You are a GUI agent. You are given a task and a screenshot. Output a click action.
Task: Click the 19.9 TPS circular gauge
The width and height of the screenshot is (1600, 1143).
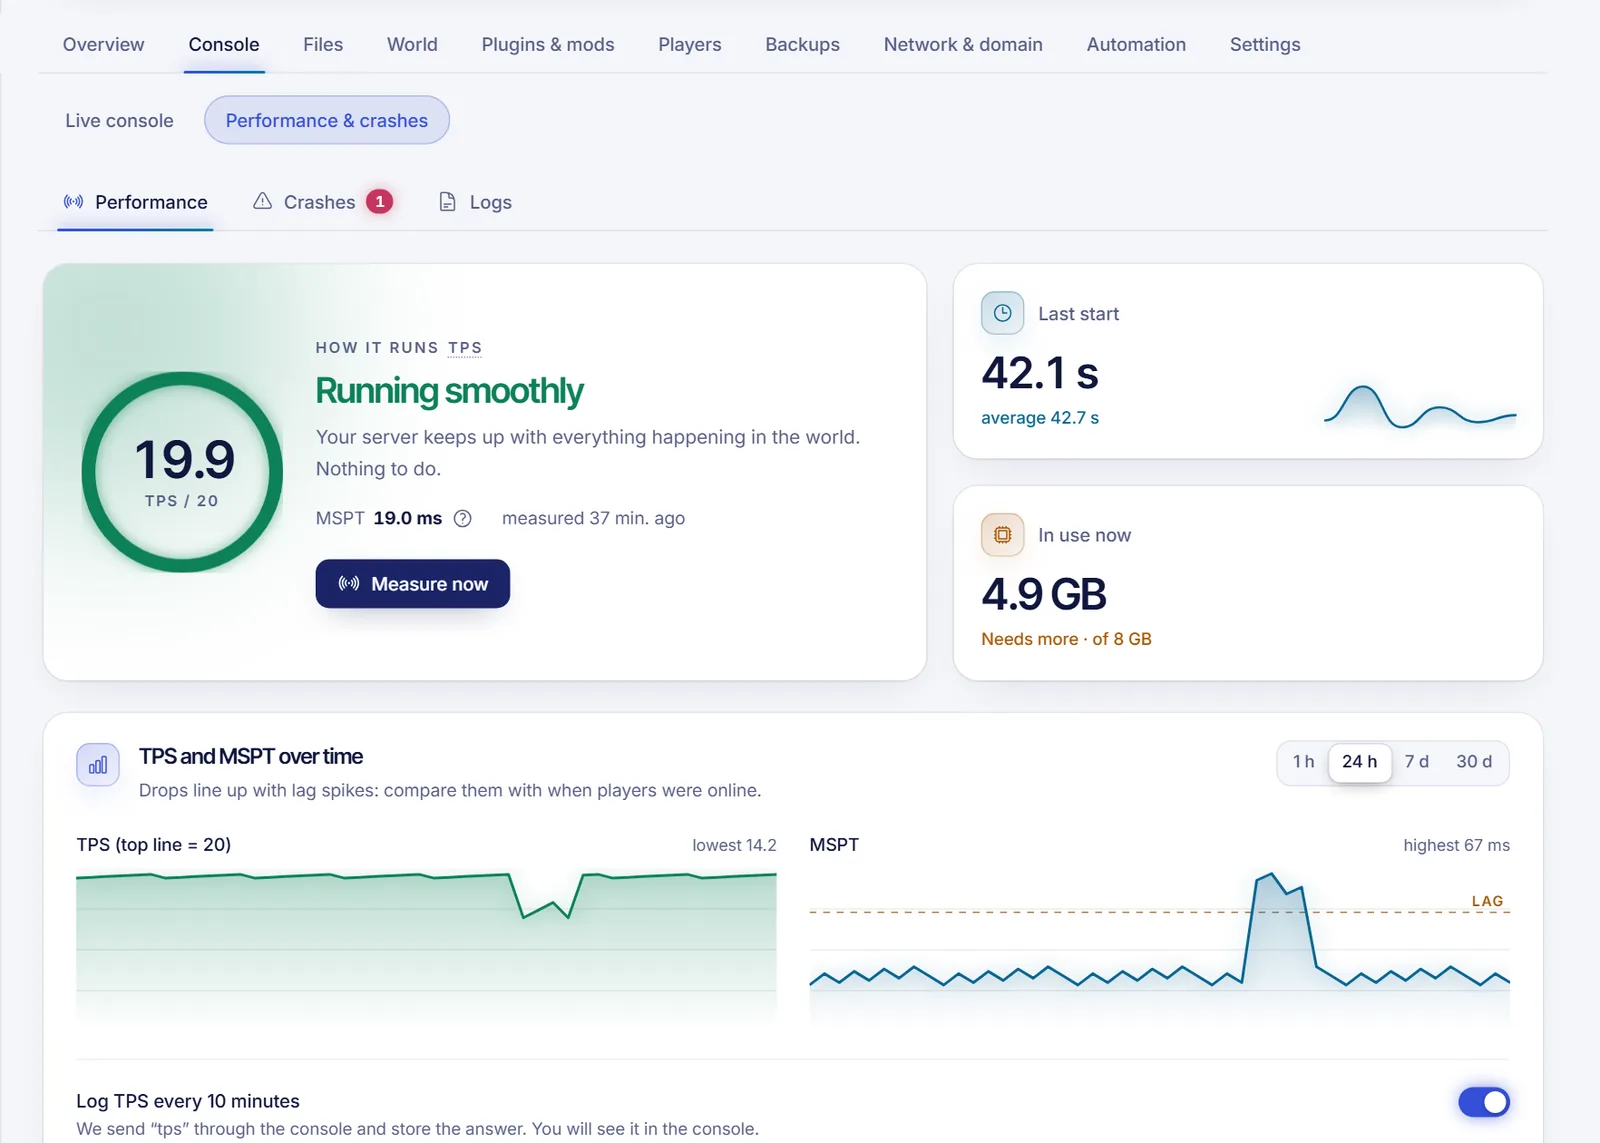pyautogui.click(x=182, y=472)
